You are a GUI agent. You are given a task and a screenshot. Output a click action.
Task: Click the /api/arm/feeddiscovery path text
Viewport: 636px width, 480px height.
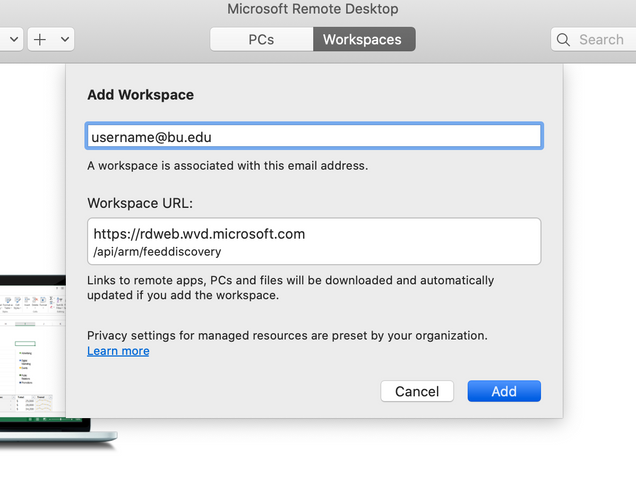point(157,252)
